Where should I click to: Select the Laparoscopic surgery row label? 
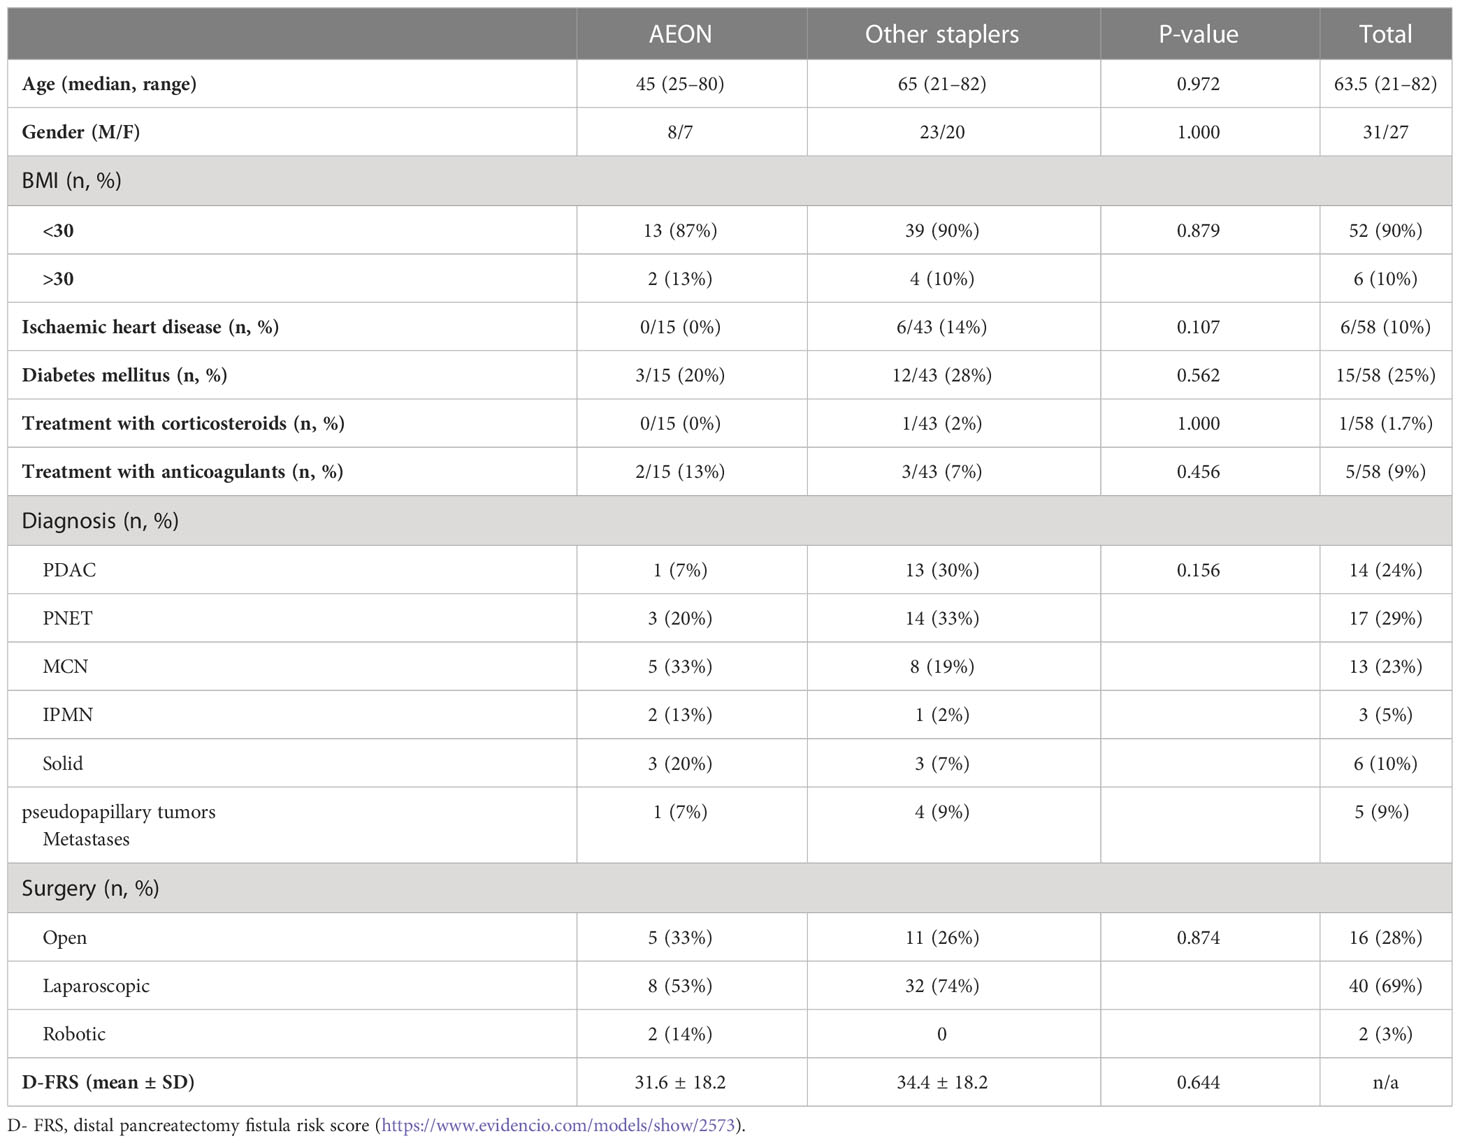96,986
